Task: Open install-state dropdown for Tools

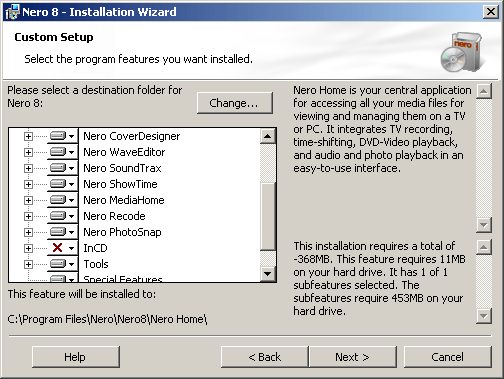Action: click(62, 264)
